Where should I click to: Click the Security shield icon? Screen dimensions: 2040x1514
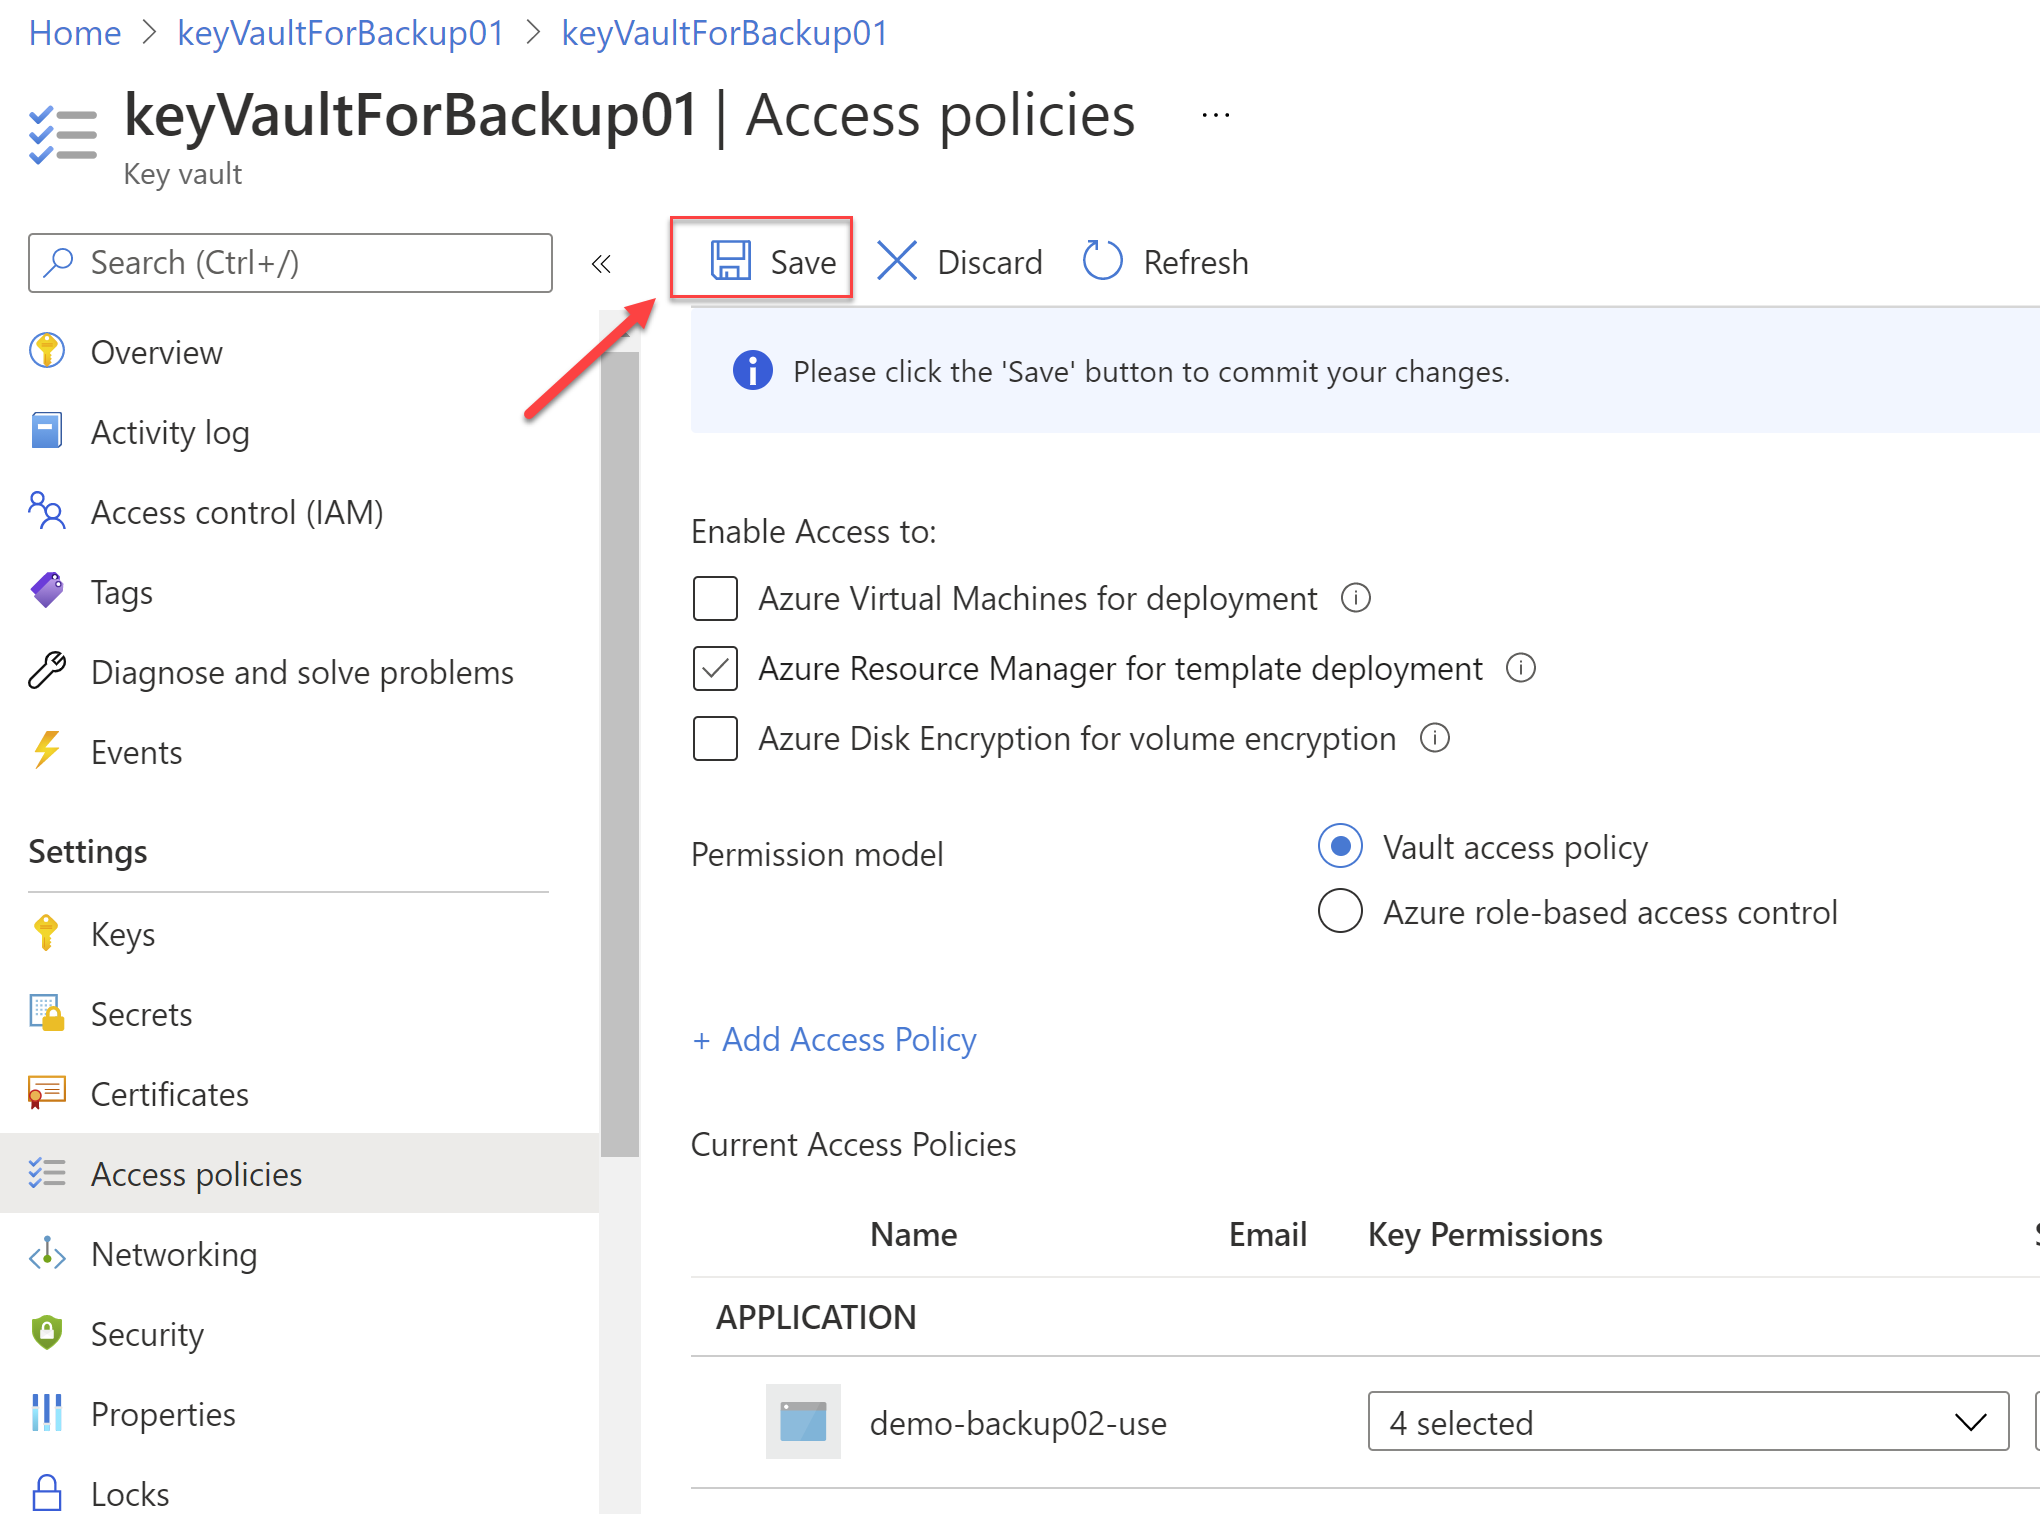(x=47, y=1333)
